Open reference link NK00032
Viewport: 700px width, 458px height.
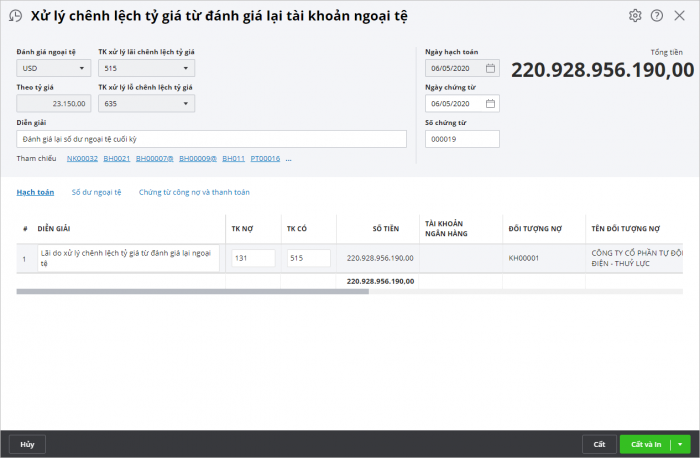82,158
